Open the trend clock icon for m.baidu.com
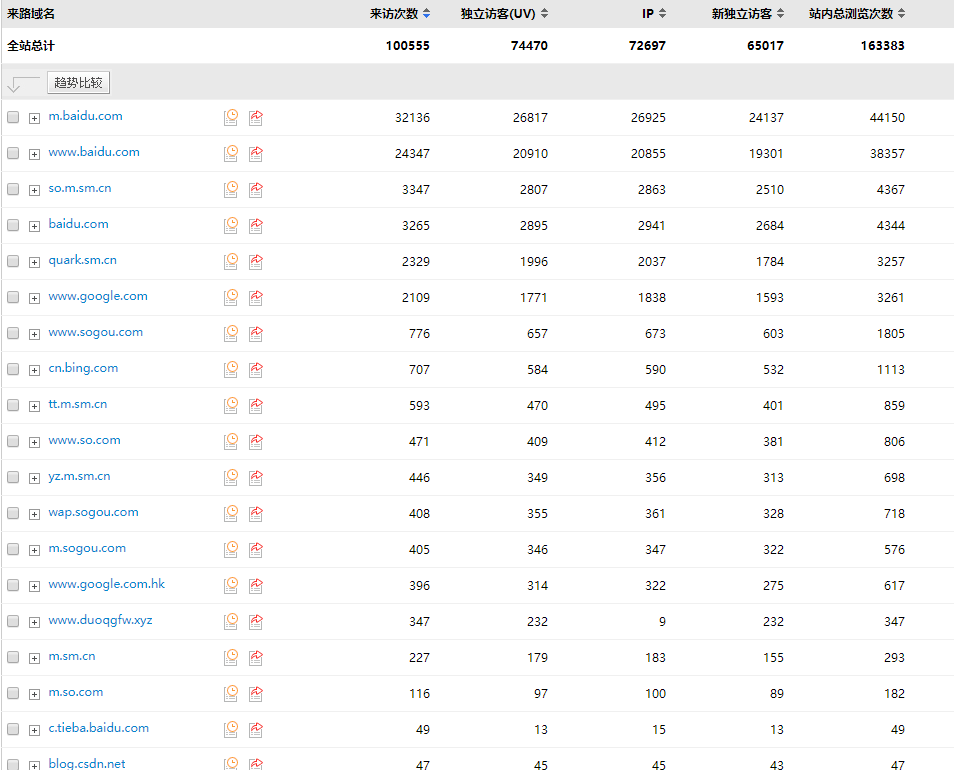Screen dimensions: 954x770 coord(231,117)
